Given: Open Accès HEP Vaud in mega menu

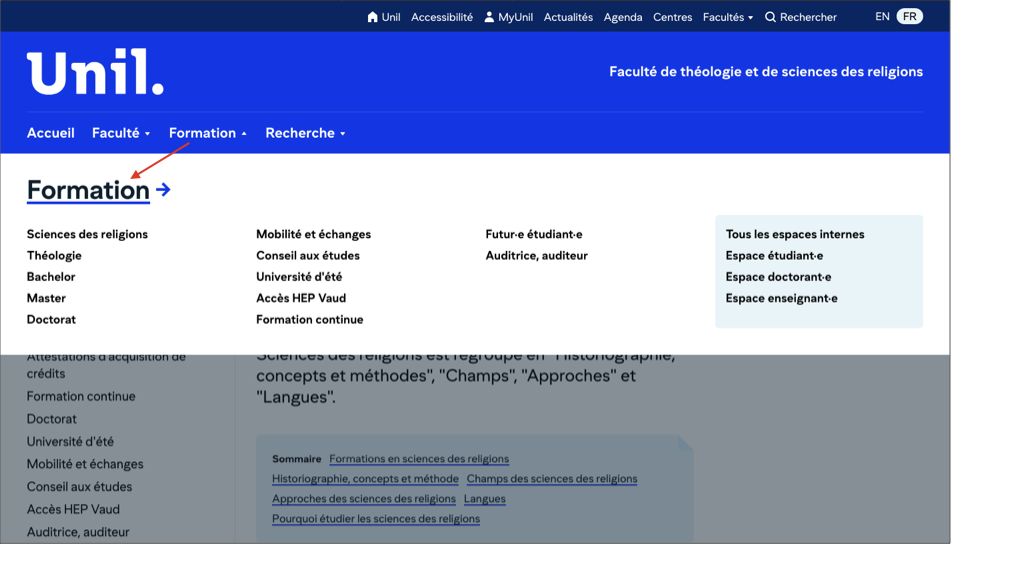Looking at the screenshot, I should 301,299.
